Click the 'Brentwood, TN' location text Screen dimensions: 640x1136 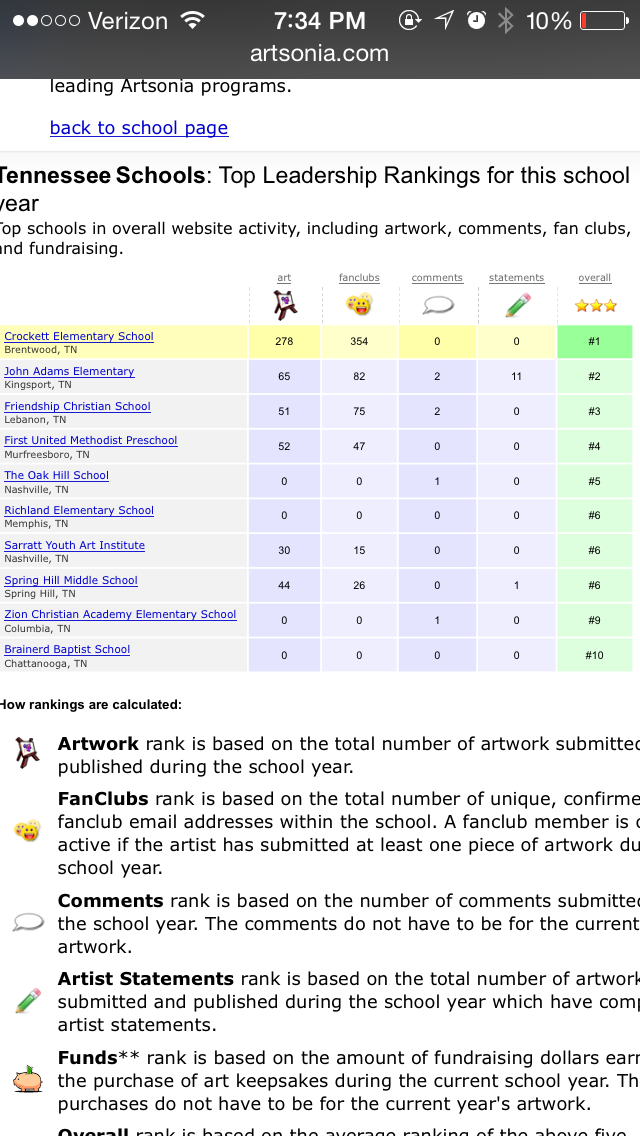[x=41, y=349]
